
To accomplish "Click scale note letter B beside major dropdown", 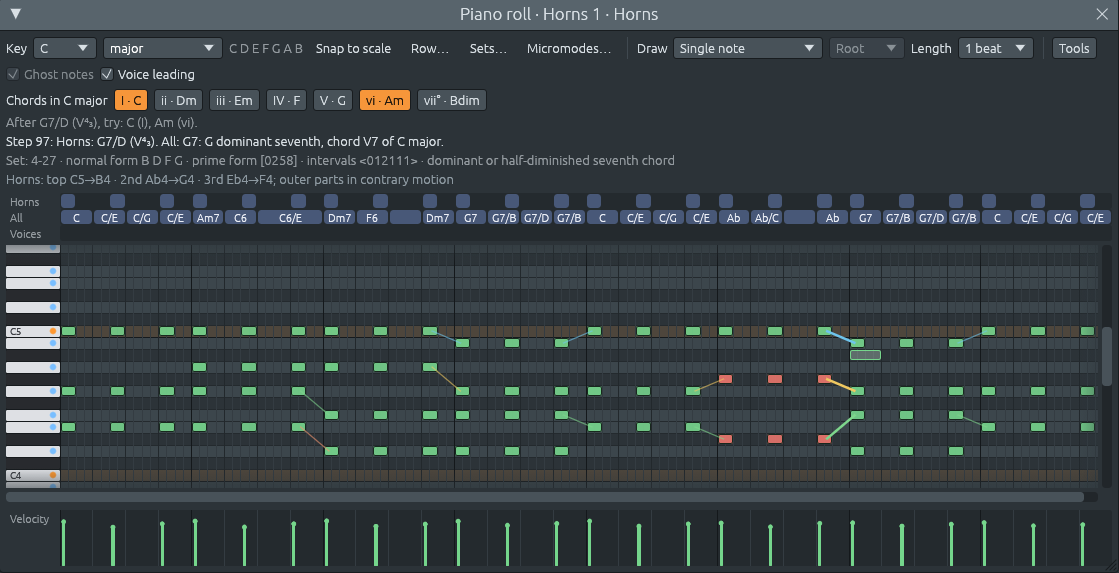I will click(x=299, y=49).
